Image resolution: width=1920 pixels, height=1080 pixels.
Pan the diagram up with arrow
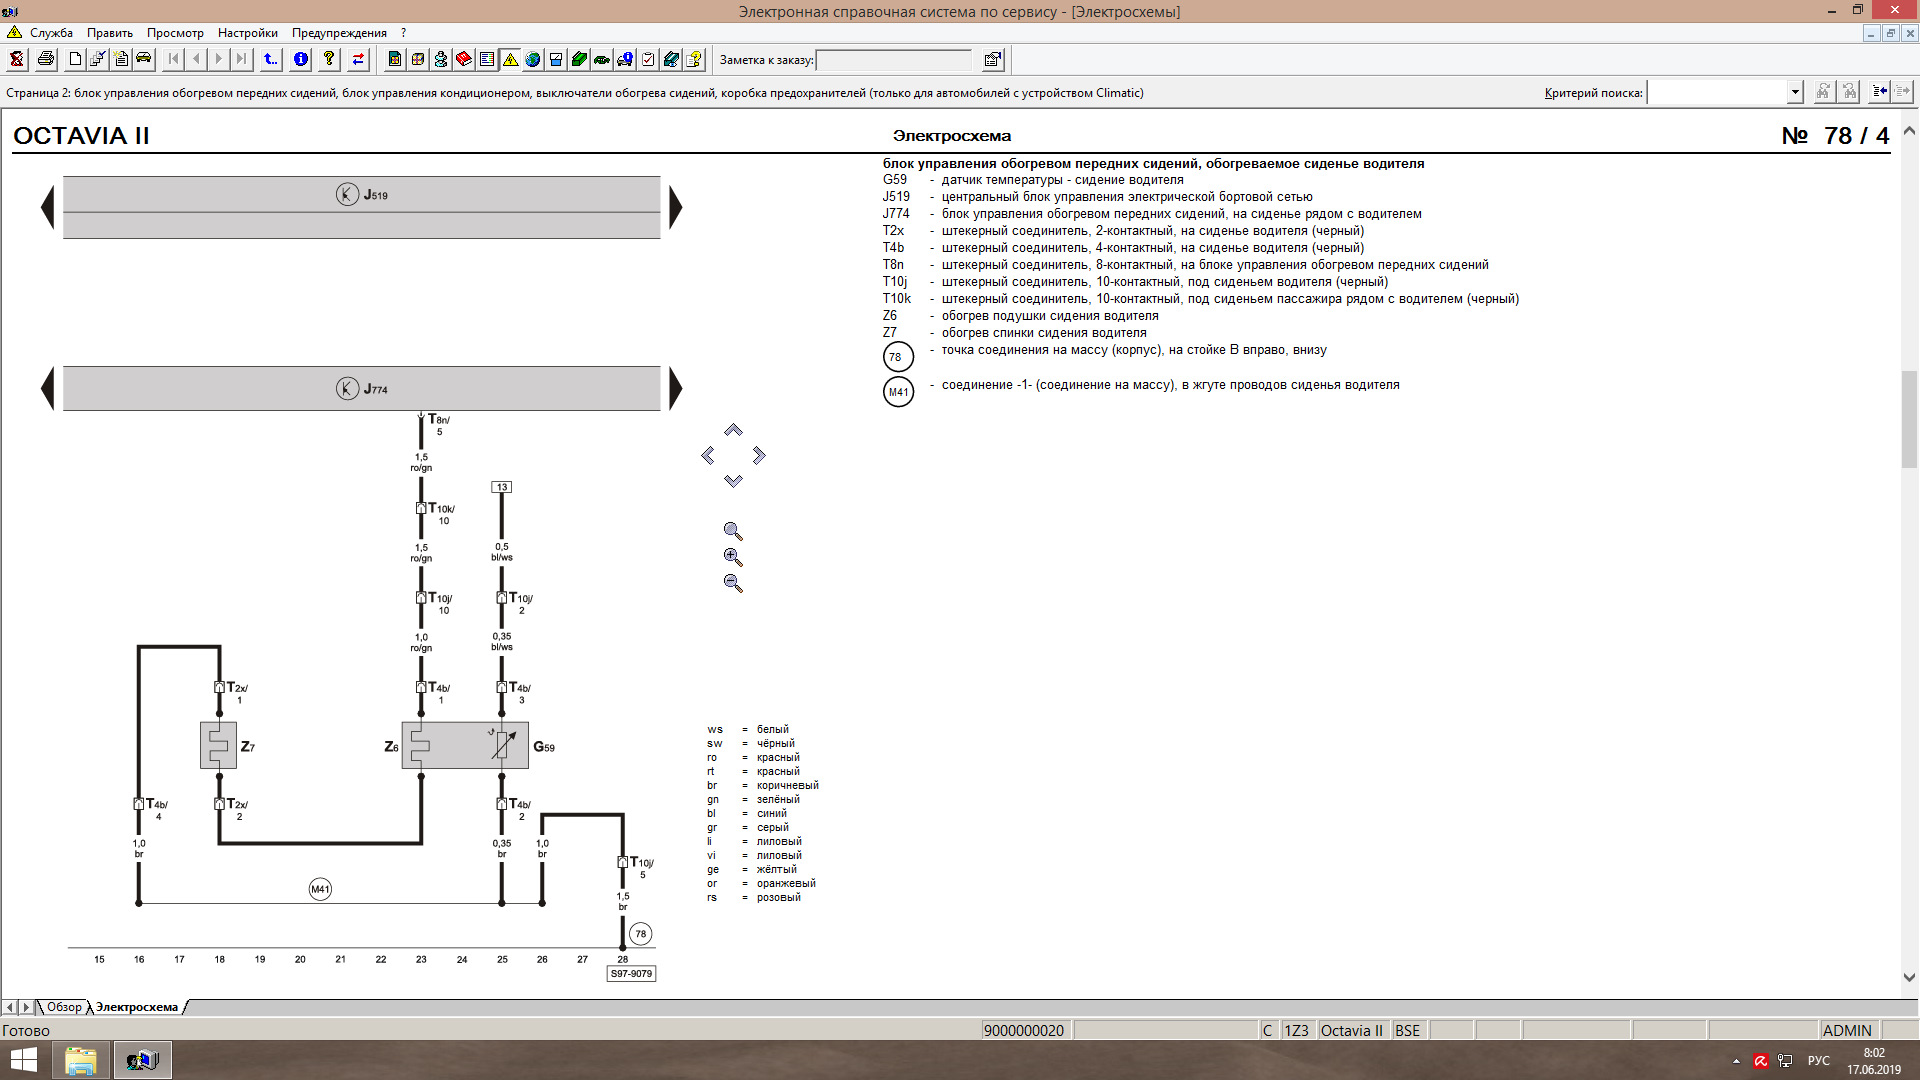pyautogui.click(x=733, y=430)
